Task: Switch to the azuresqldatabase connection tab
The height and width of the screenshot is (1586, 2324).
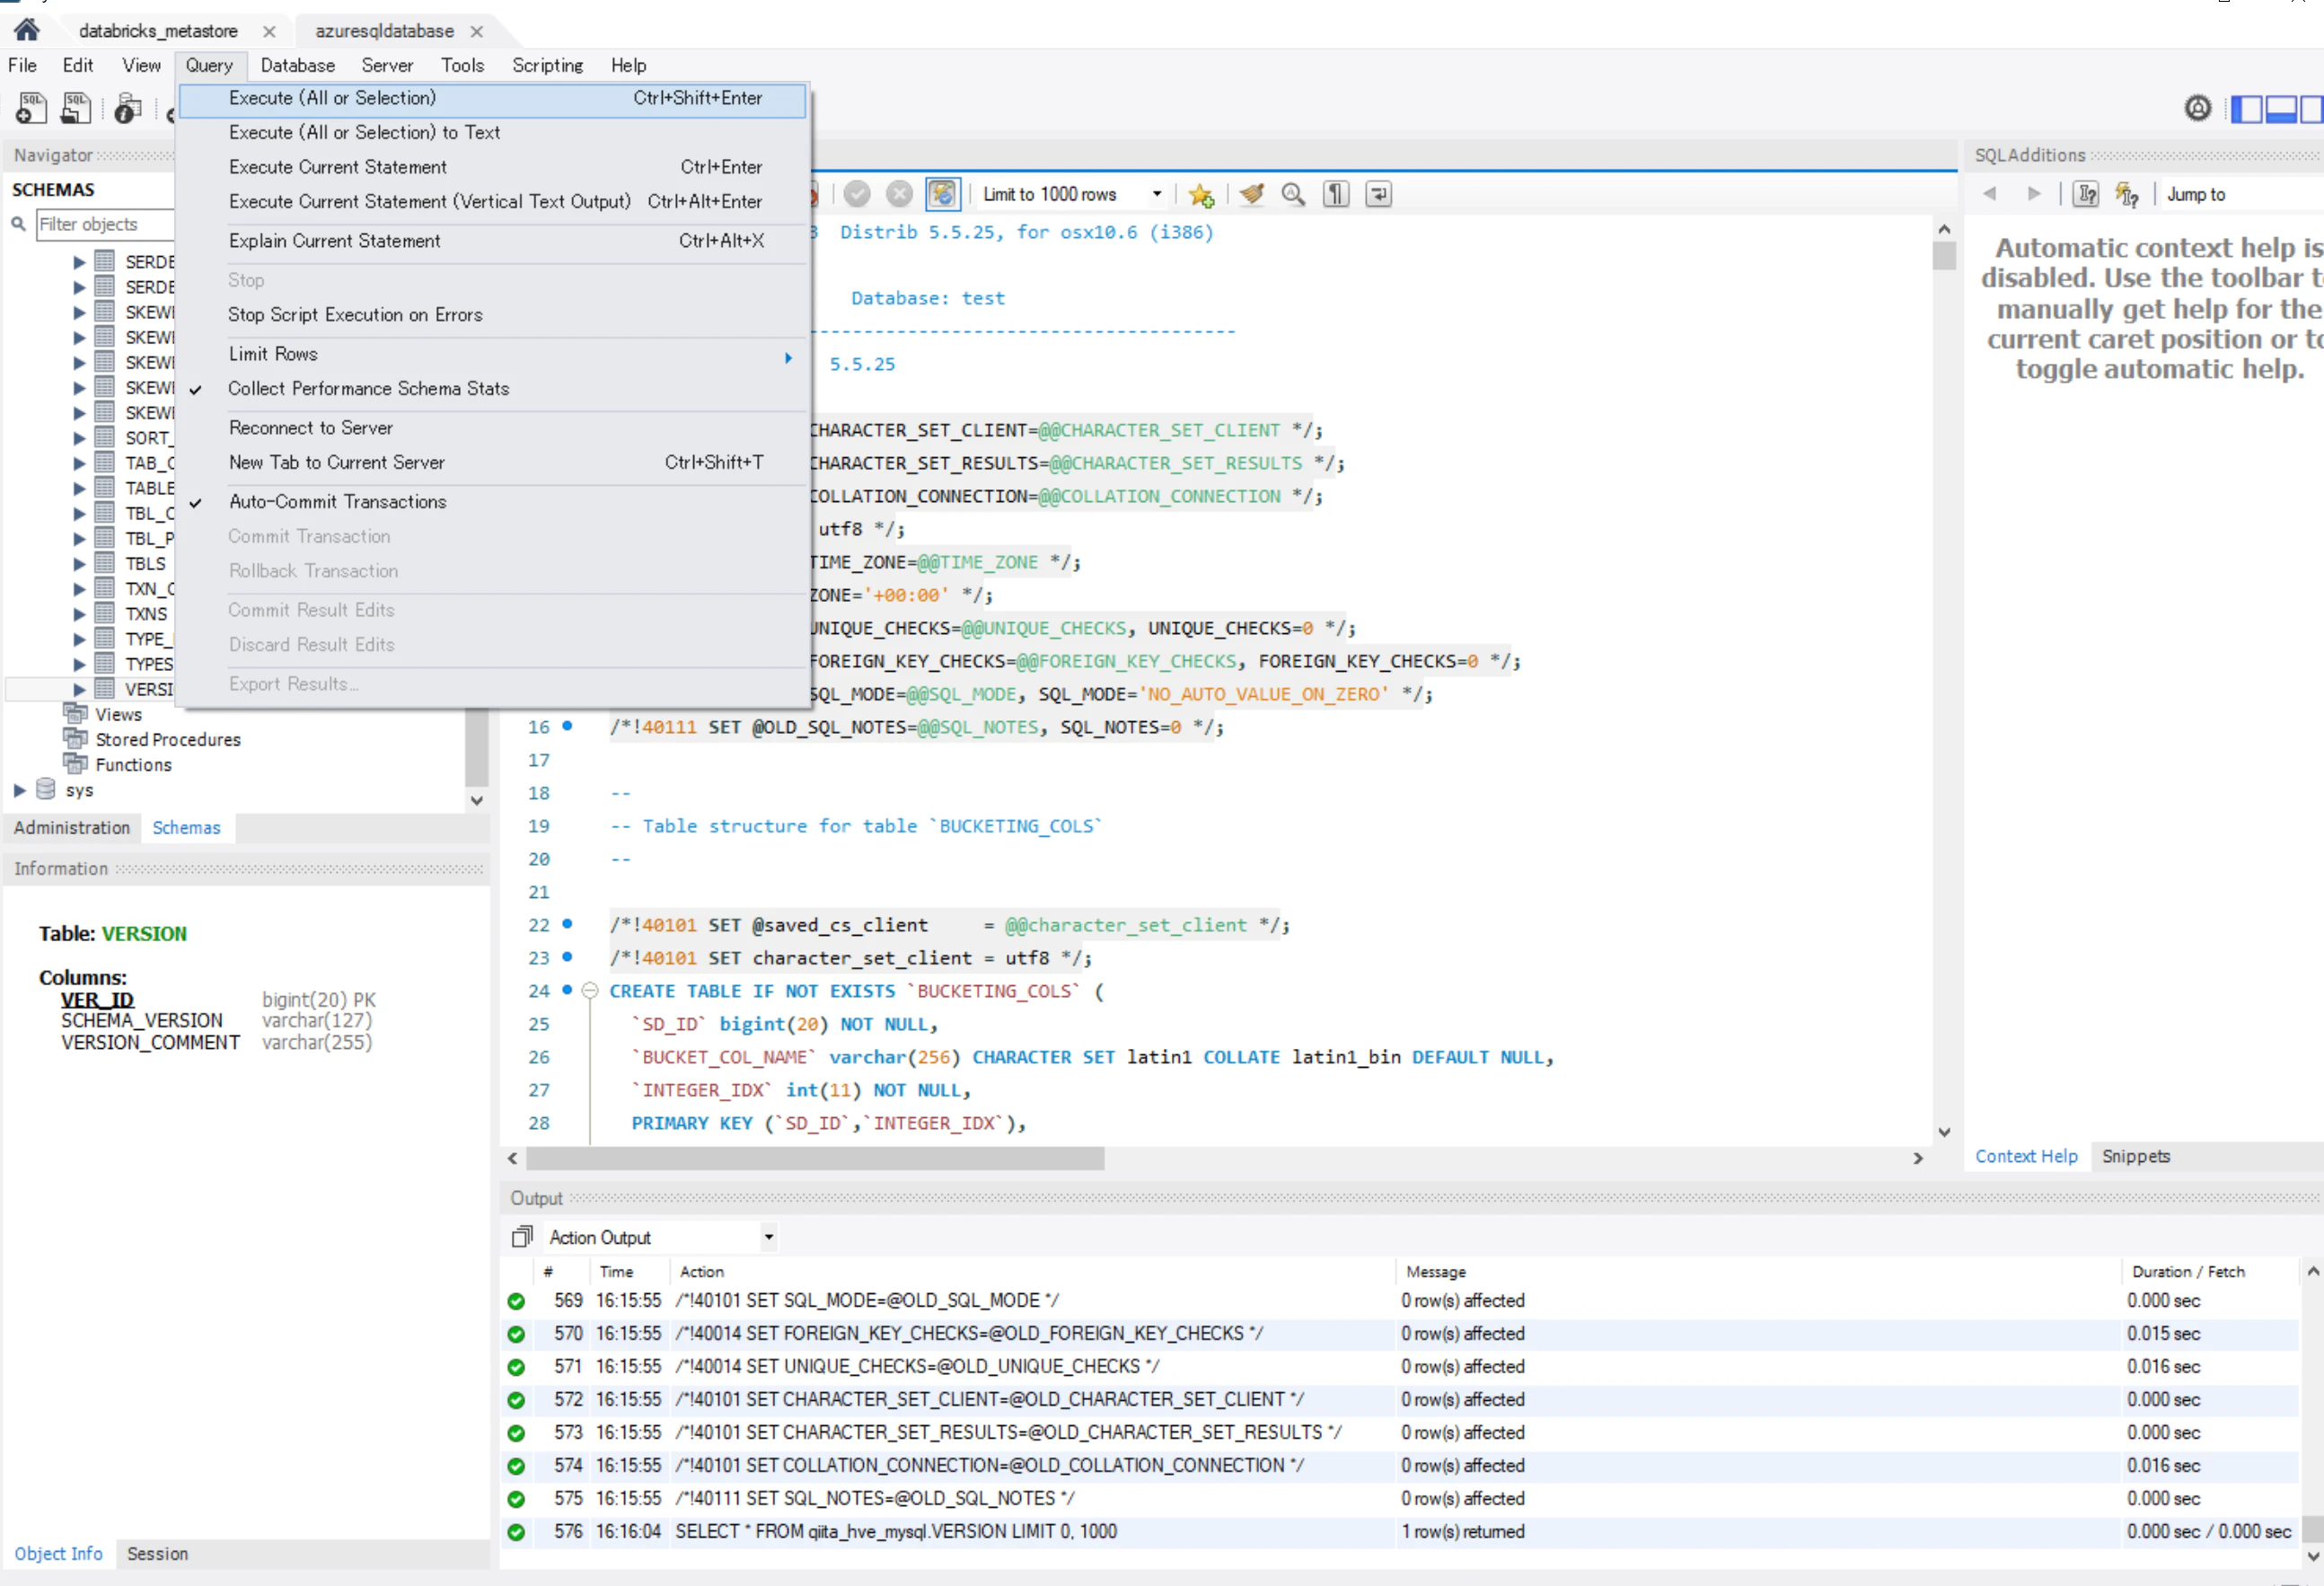Action: [384, 31]
